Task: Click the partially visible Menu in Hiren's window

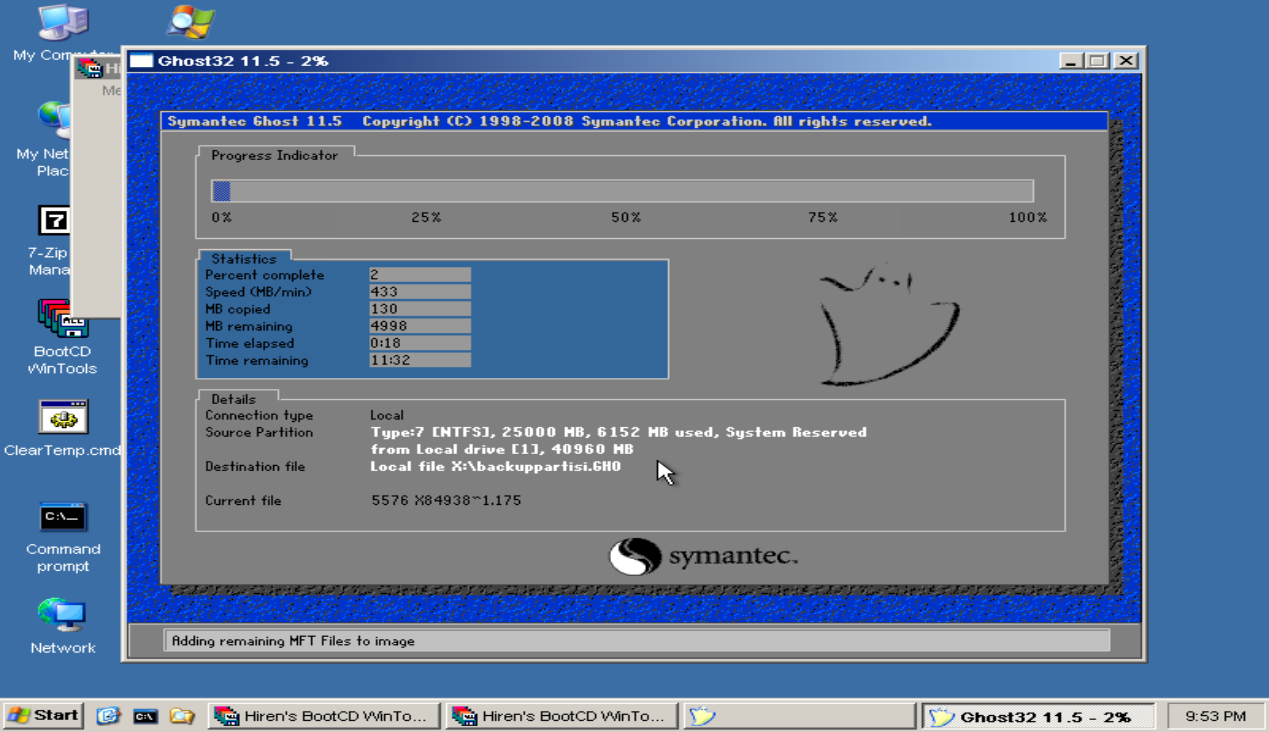Action: point(113,89)
